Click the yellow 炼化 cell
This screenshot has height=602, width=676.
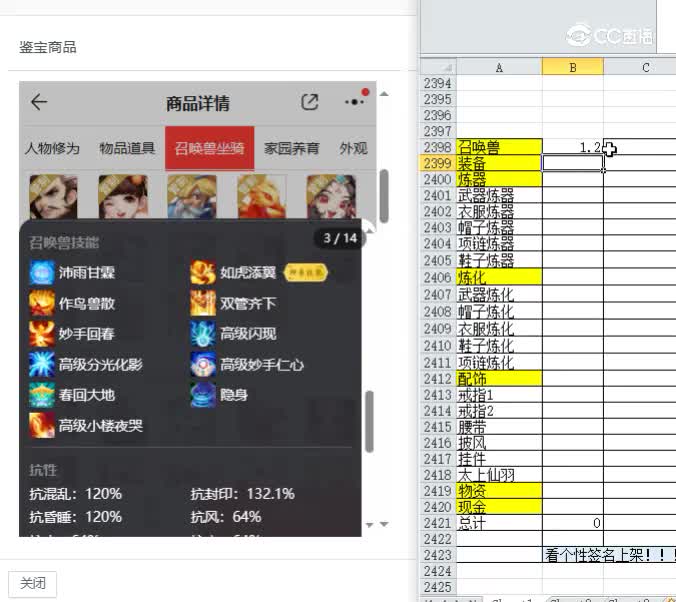pyautogui.click(x=499, y=277)
